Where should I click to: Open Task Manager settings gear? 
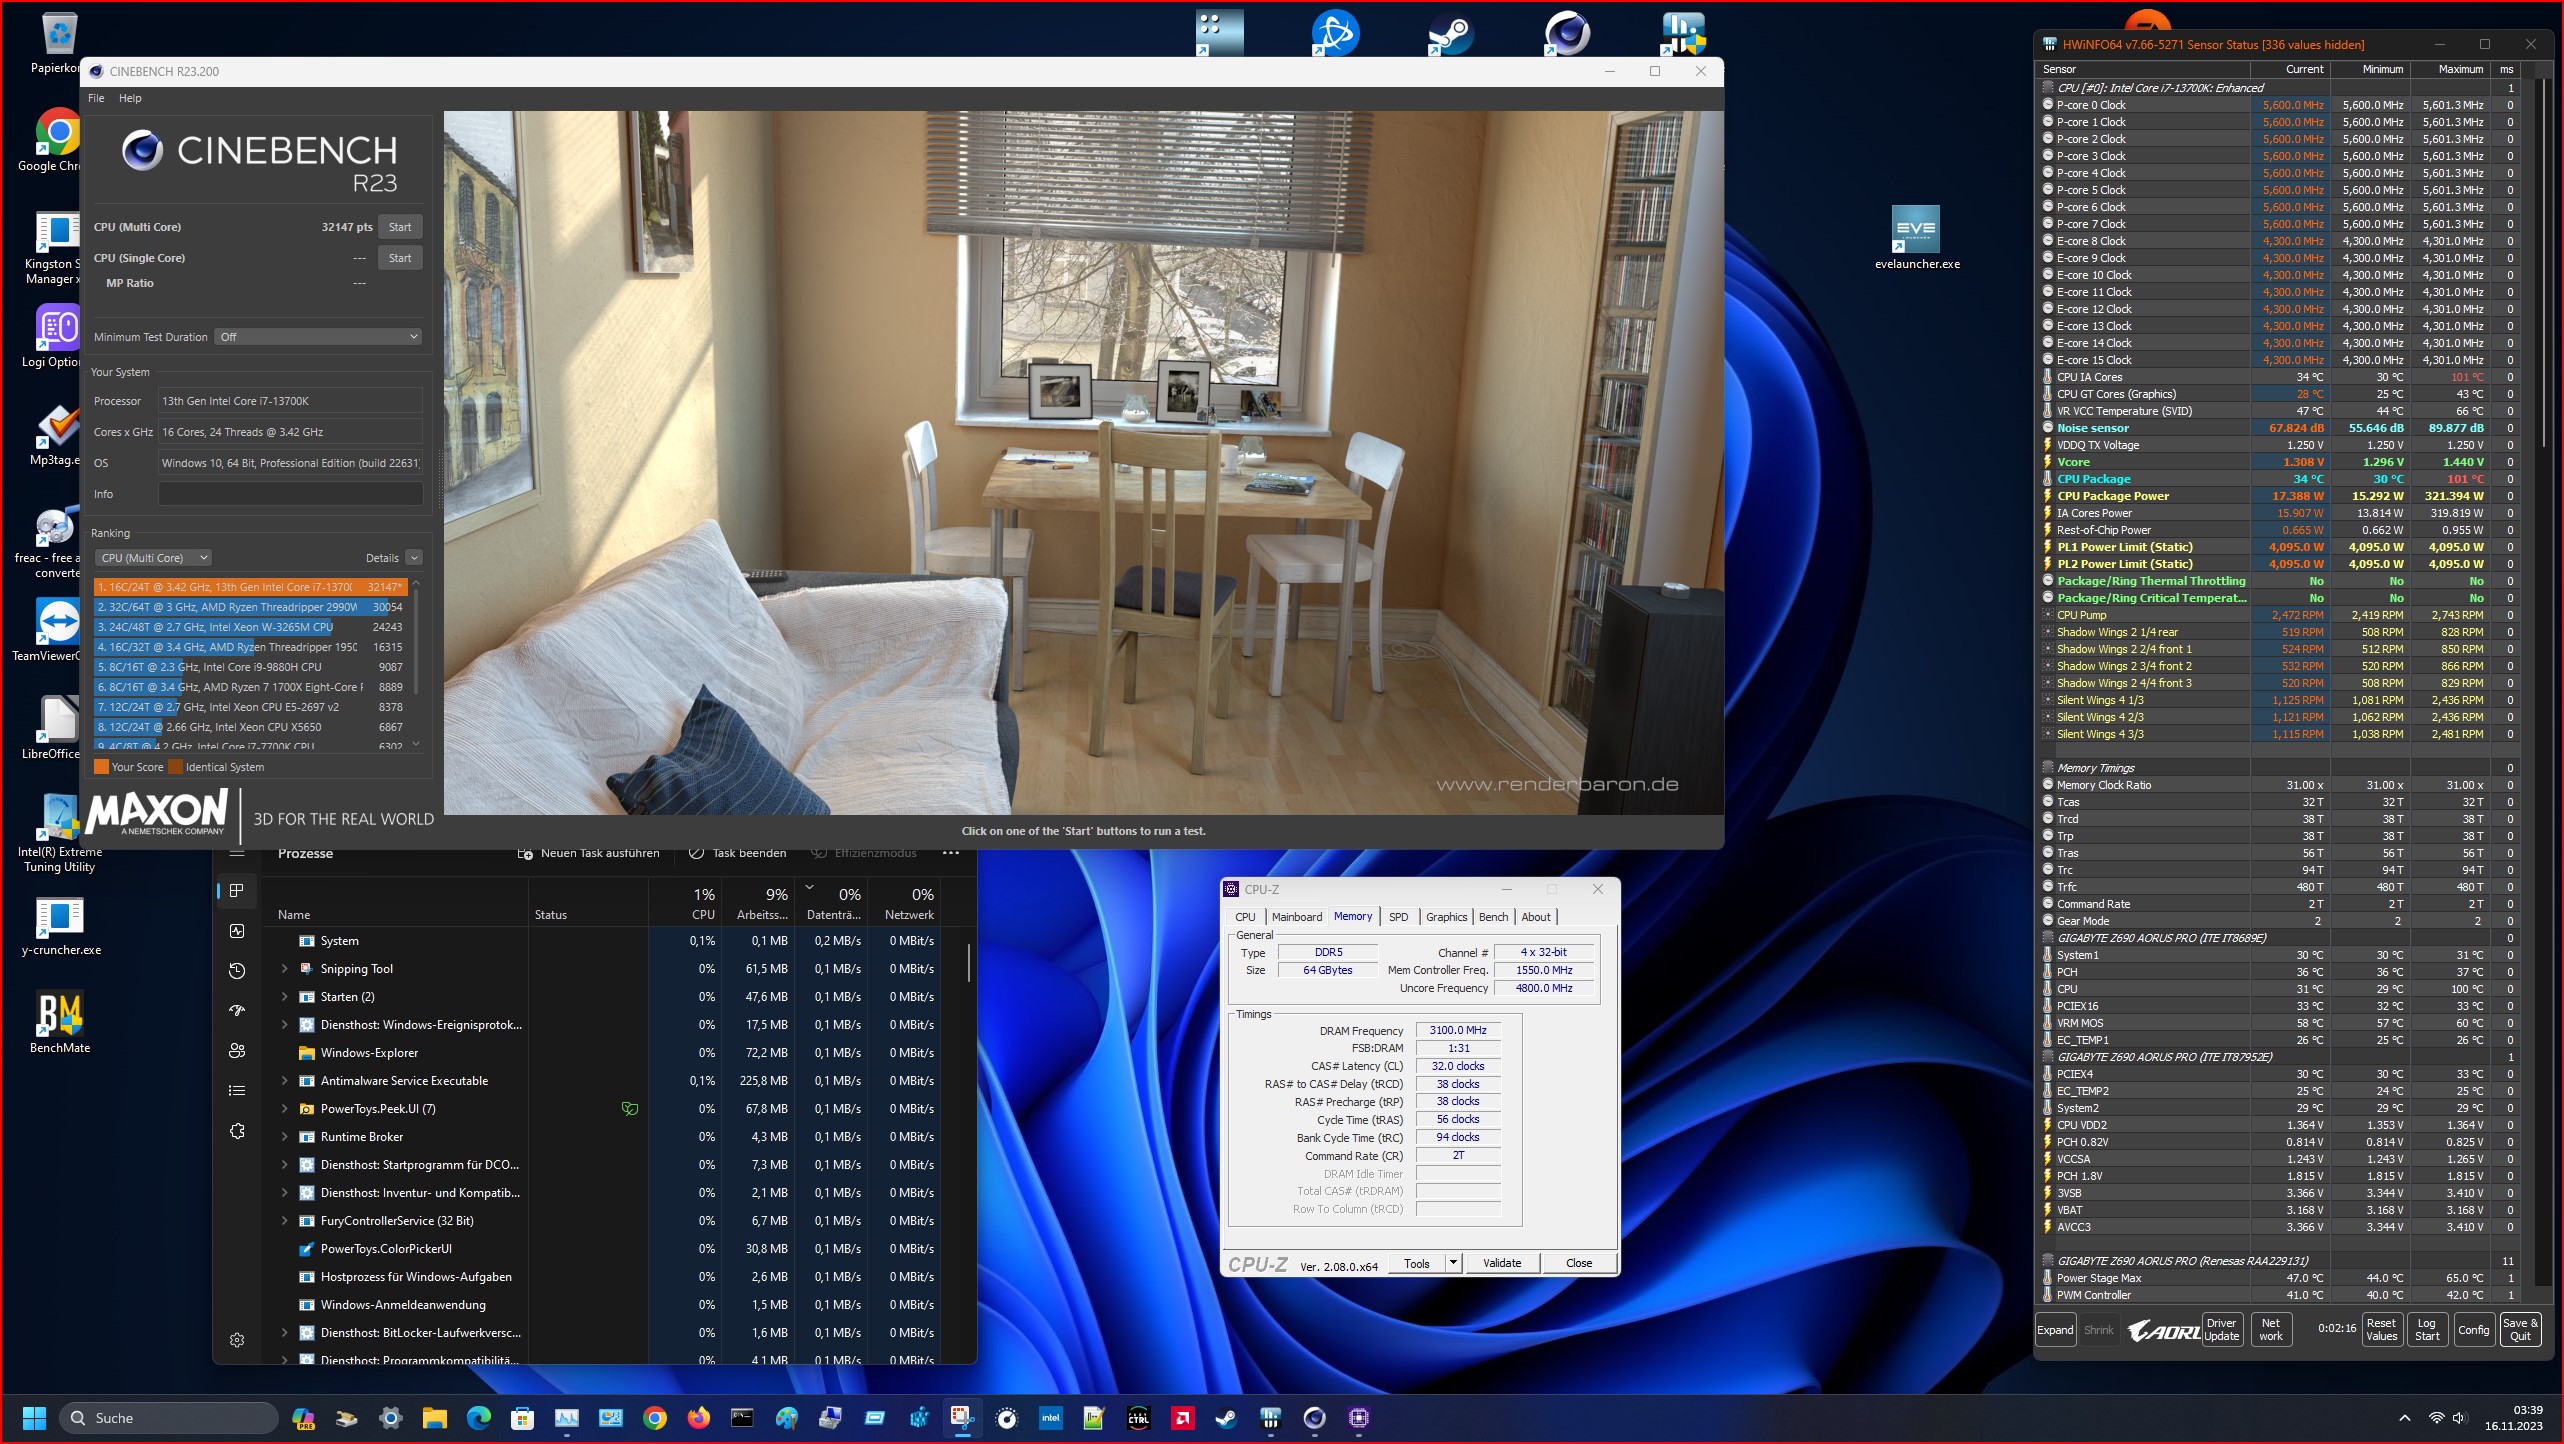[x=237, y=1340]
